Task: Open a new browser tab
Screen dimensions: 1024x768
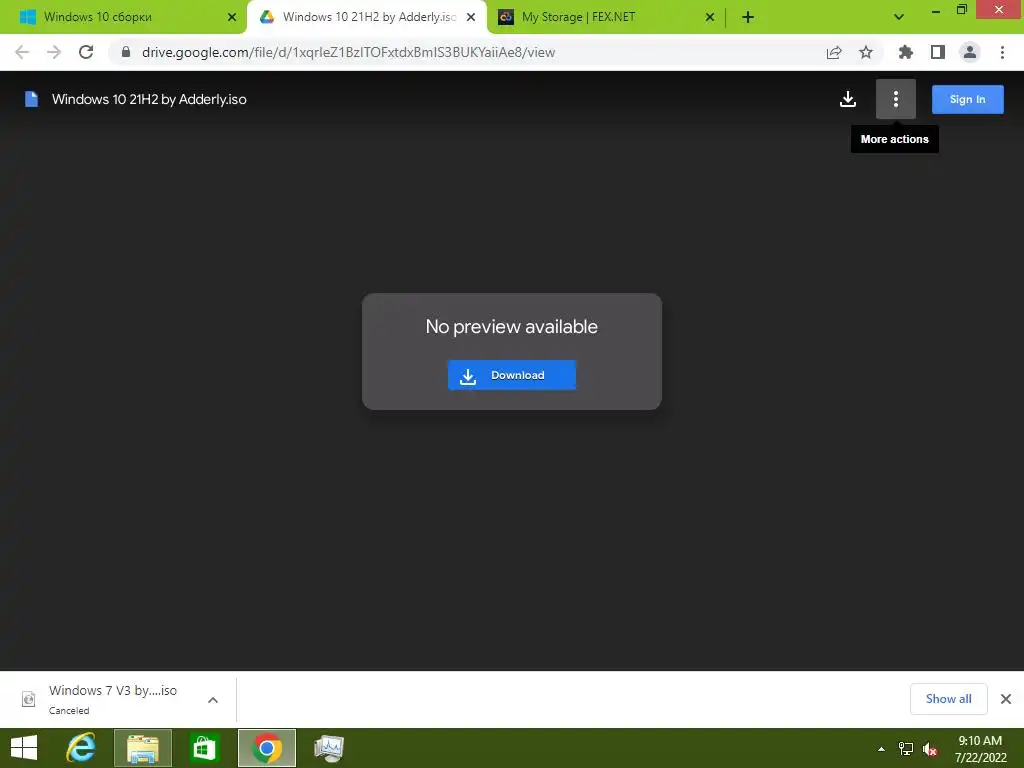Action: coord(748,17)
